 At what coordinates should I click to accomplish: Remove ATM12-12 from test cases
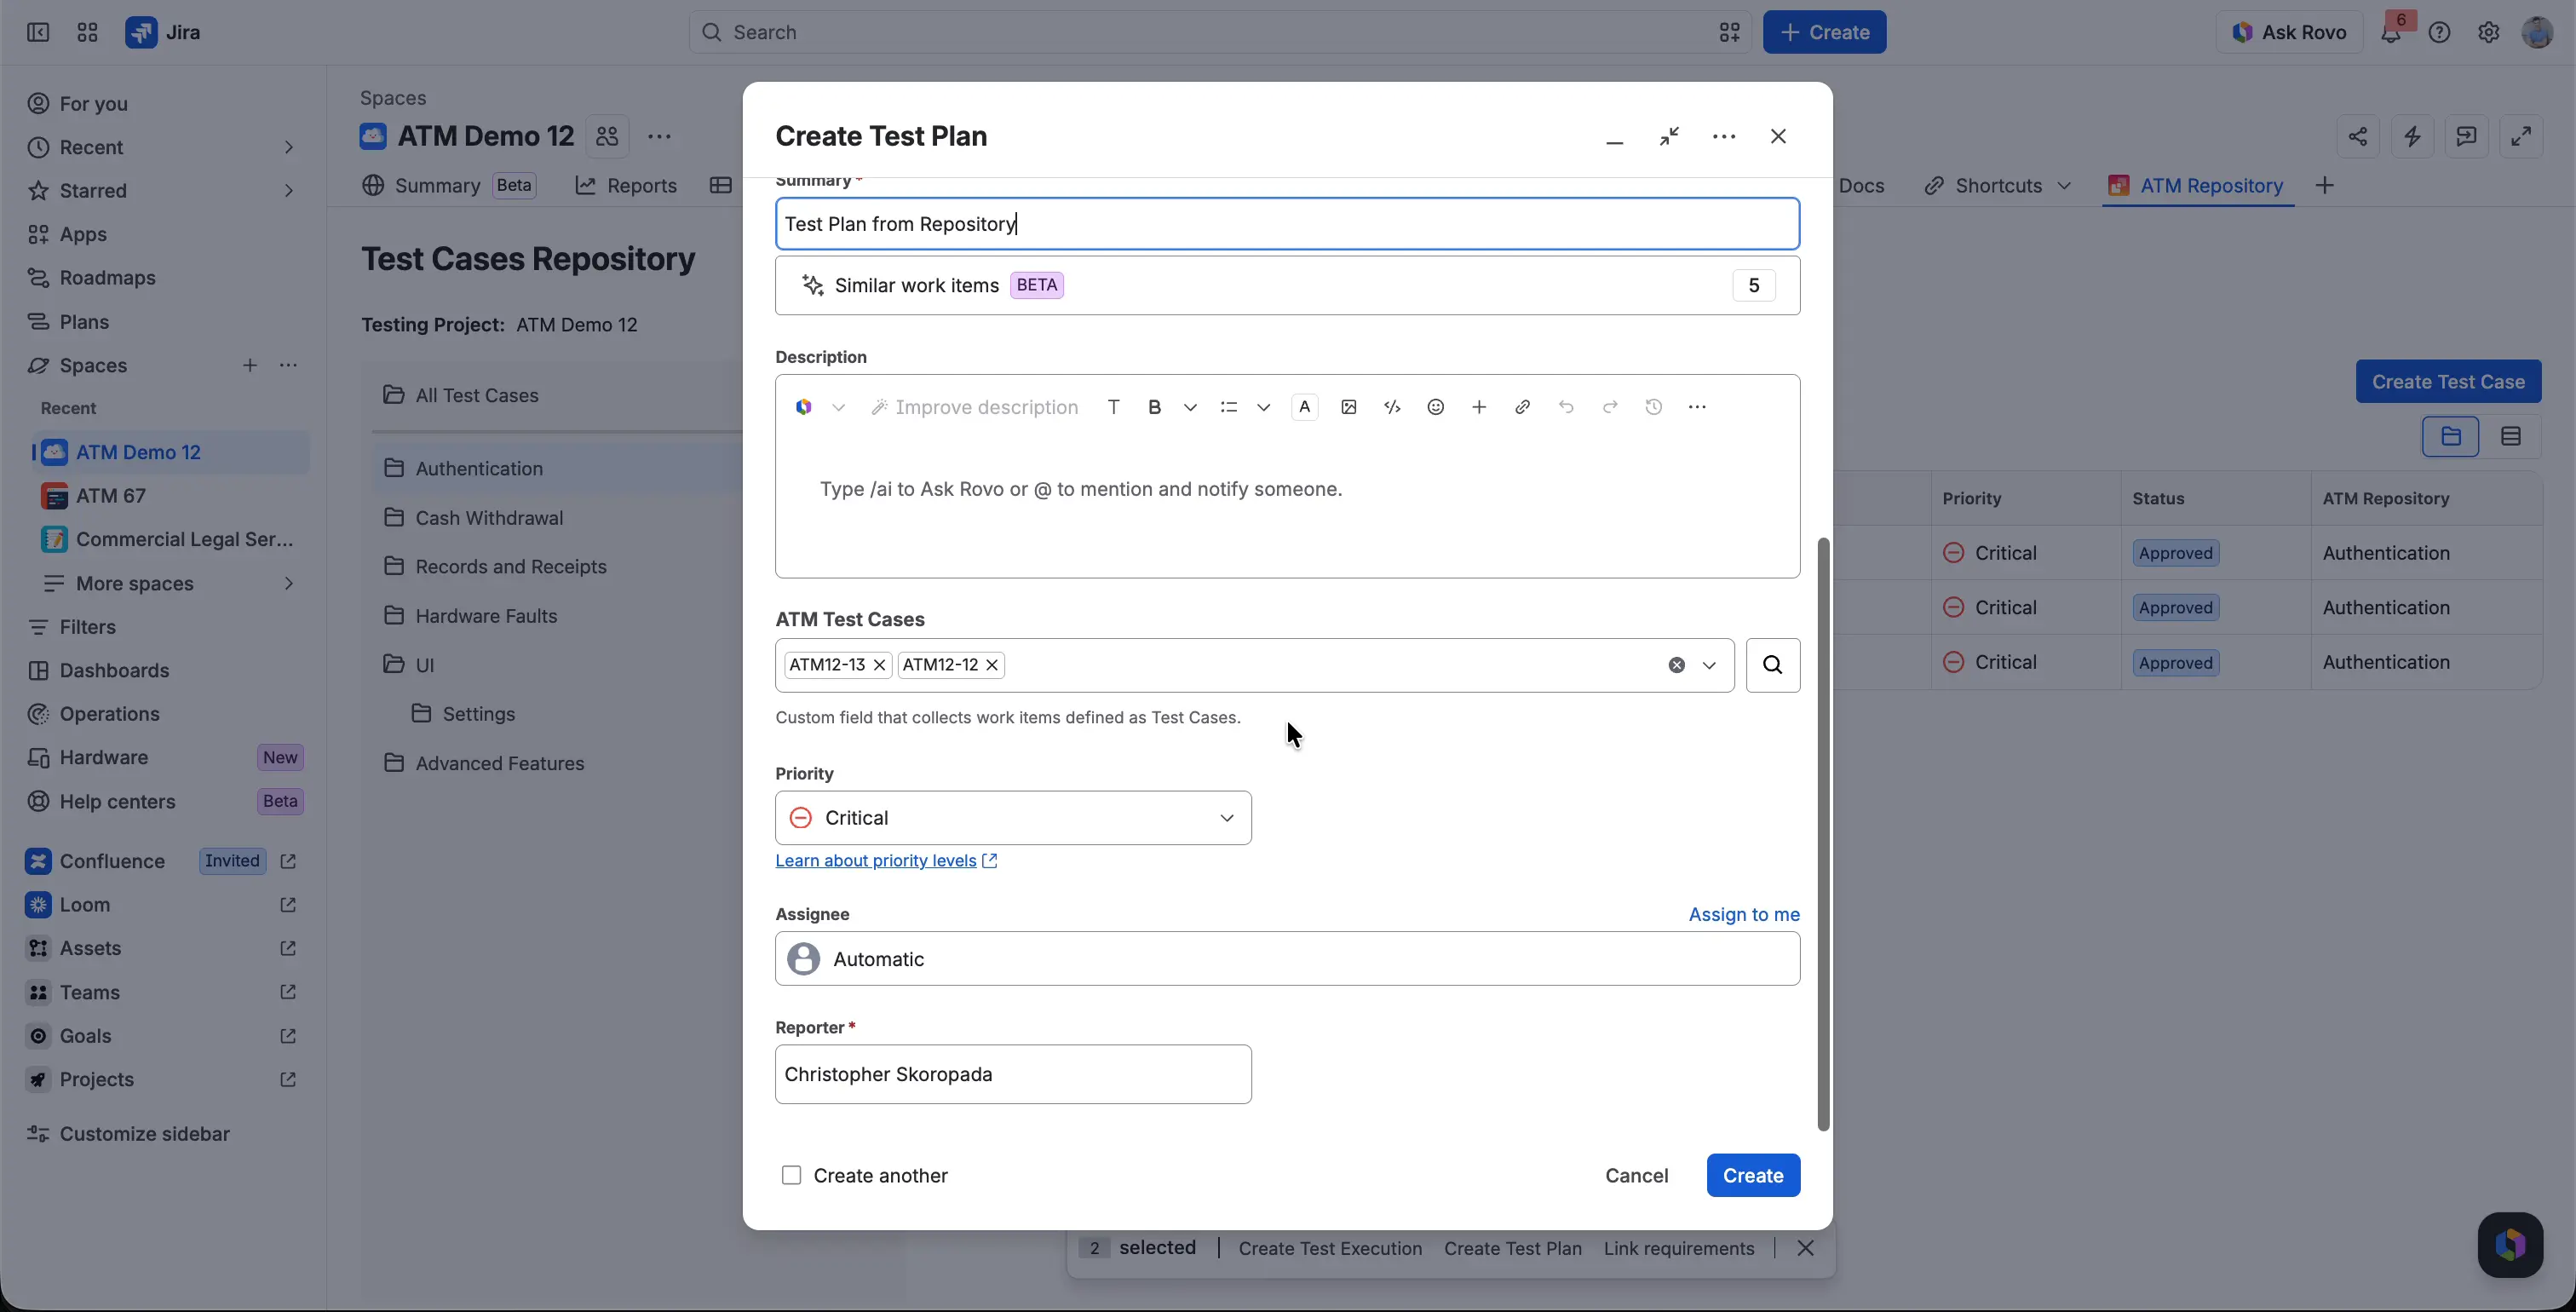(x=992, y=665)
